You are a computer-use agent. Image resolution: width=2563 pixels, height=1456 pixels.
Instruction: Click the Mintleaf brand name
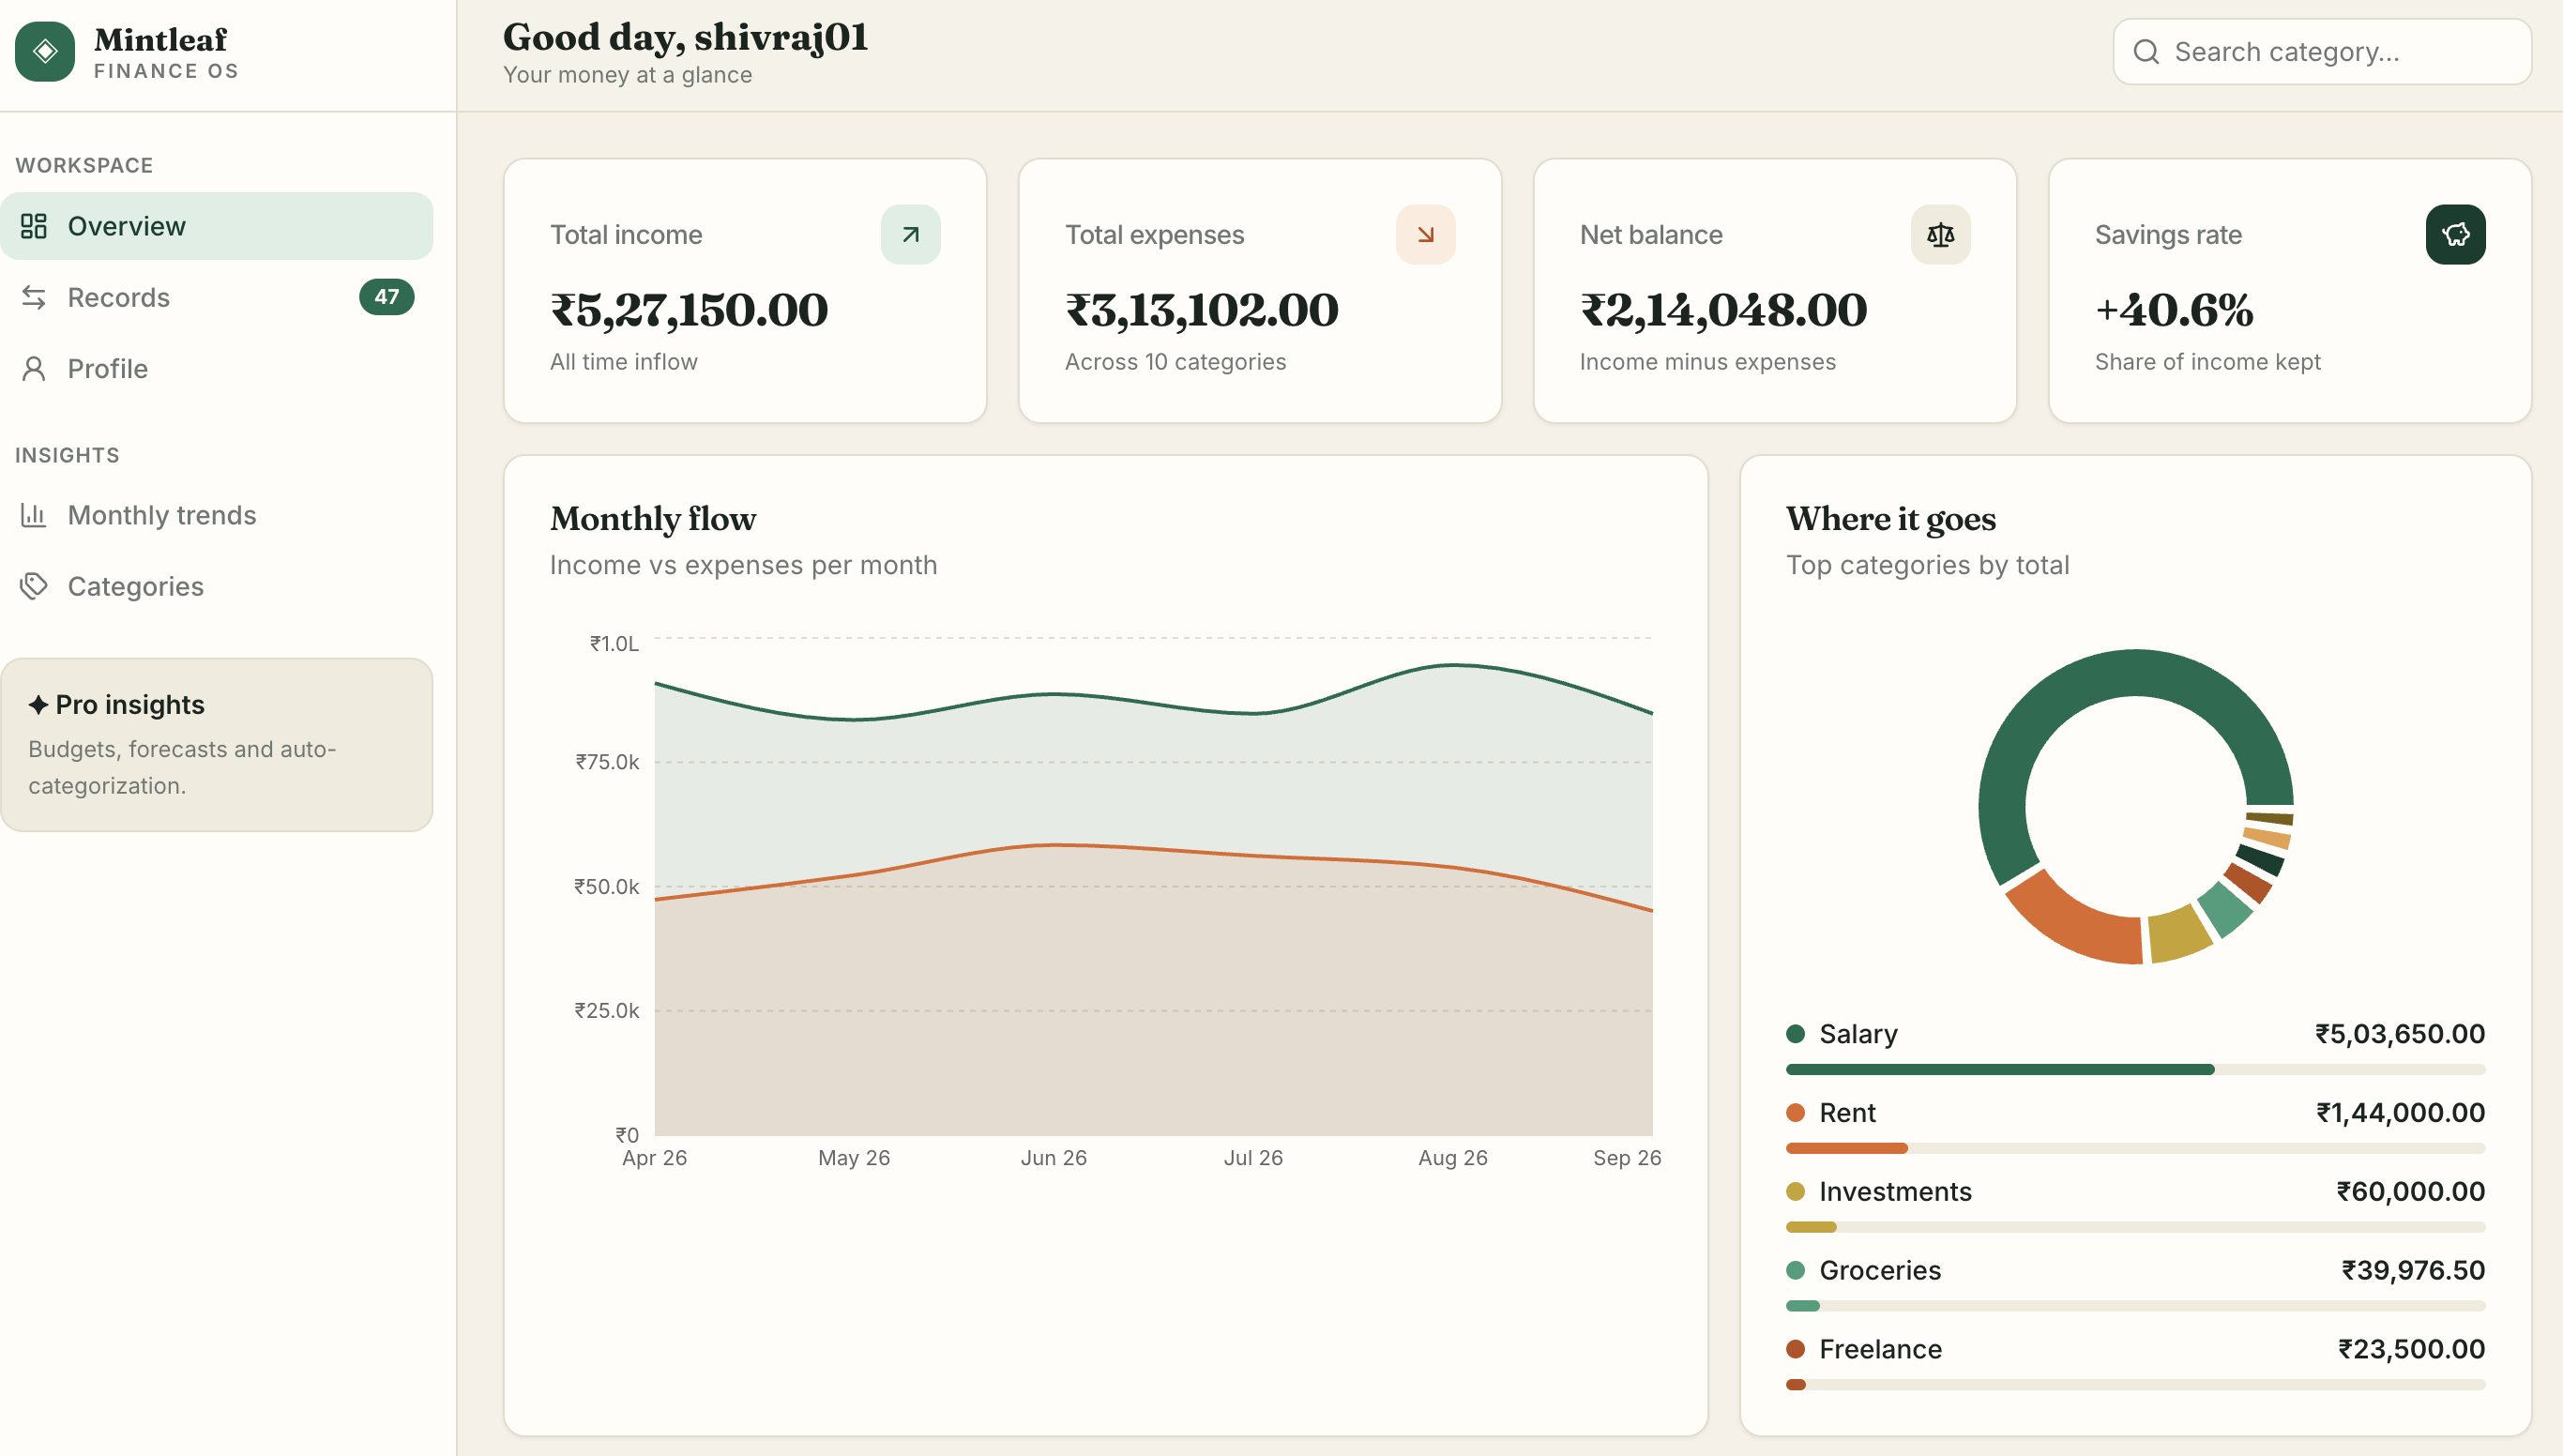click(x=160, y=40)
